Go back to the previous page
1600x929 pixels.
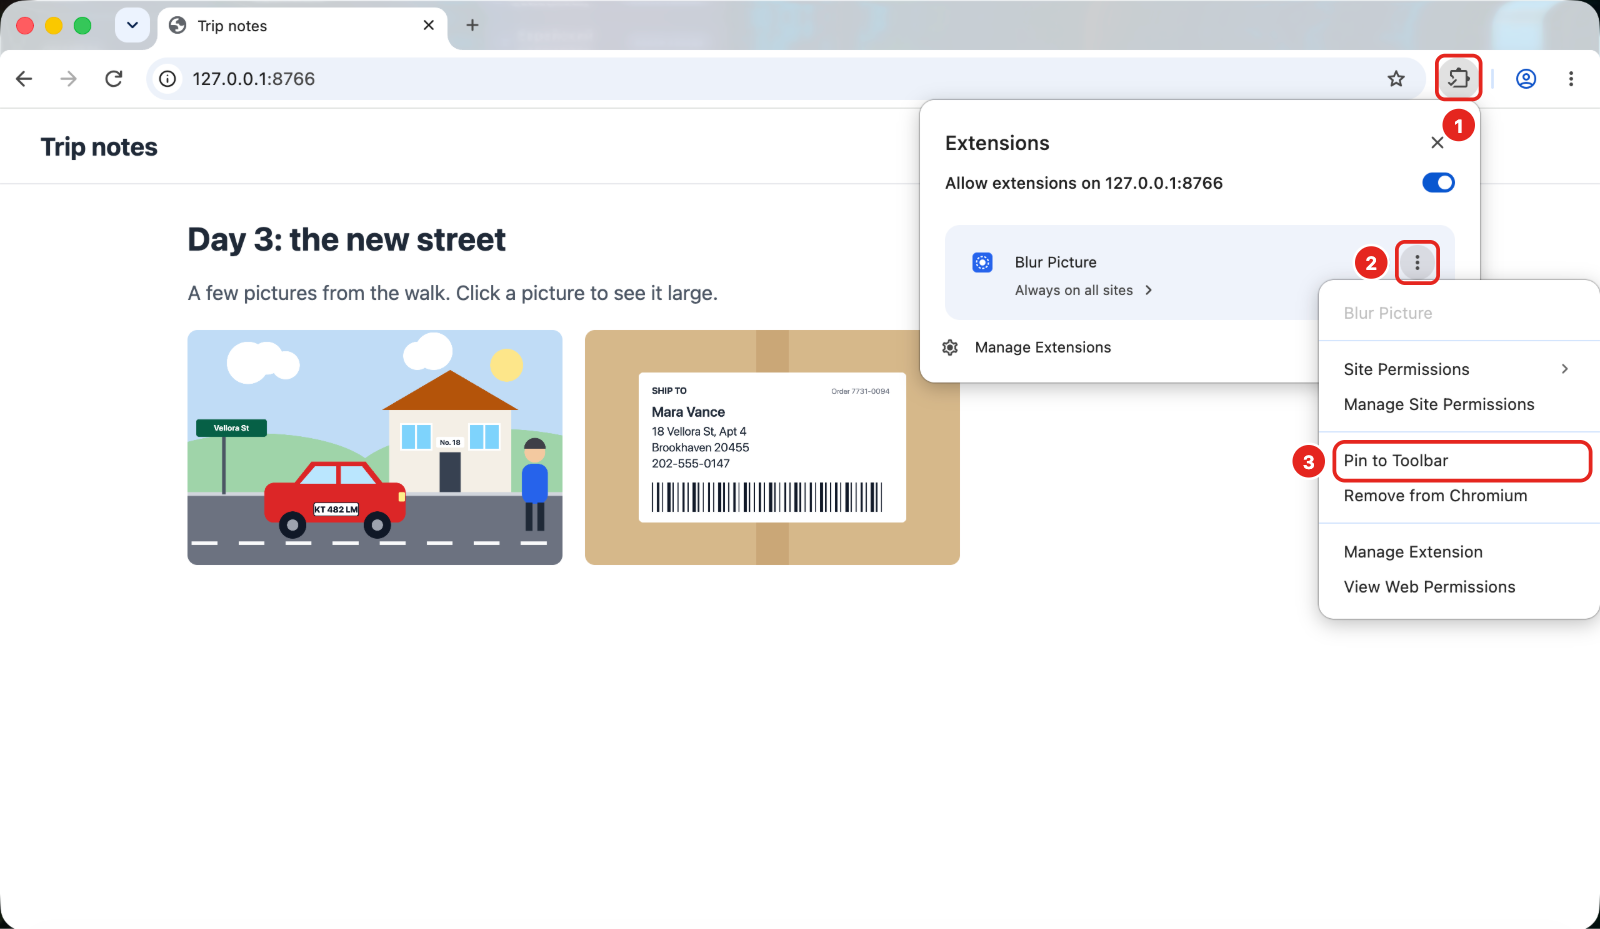(25, 79)
